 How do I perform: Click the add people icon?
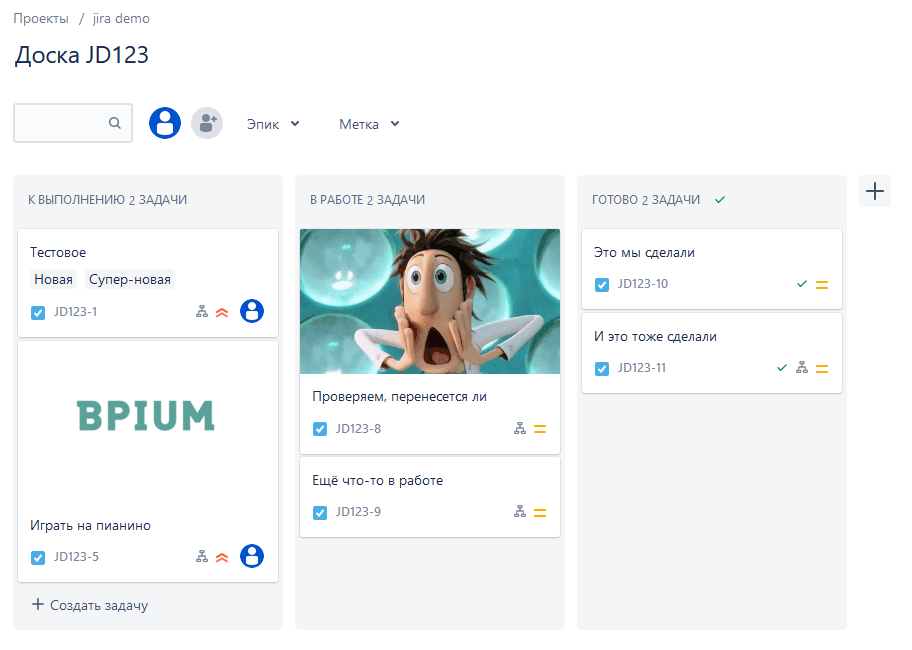tap(207, 123)
